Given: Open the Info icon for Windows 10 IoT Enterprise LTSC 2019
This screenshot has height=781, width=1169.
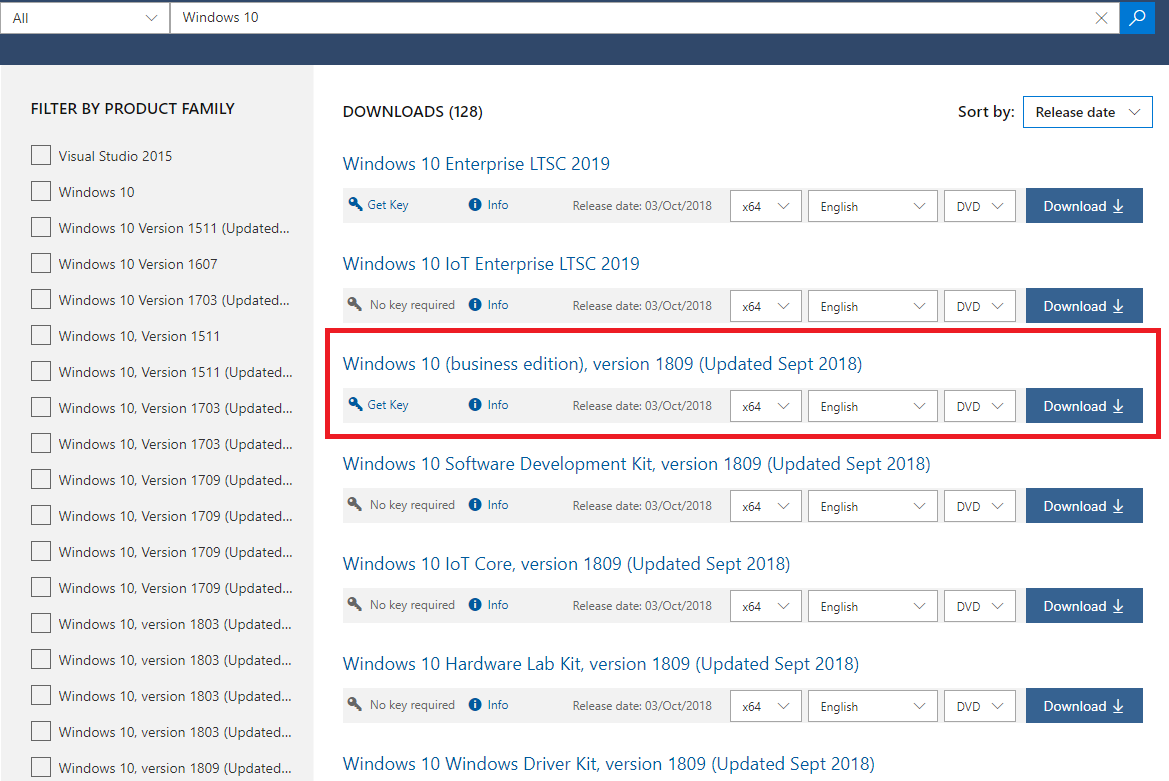Looking at the screenshot, I should (x=475, y=305).
